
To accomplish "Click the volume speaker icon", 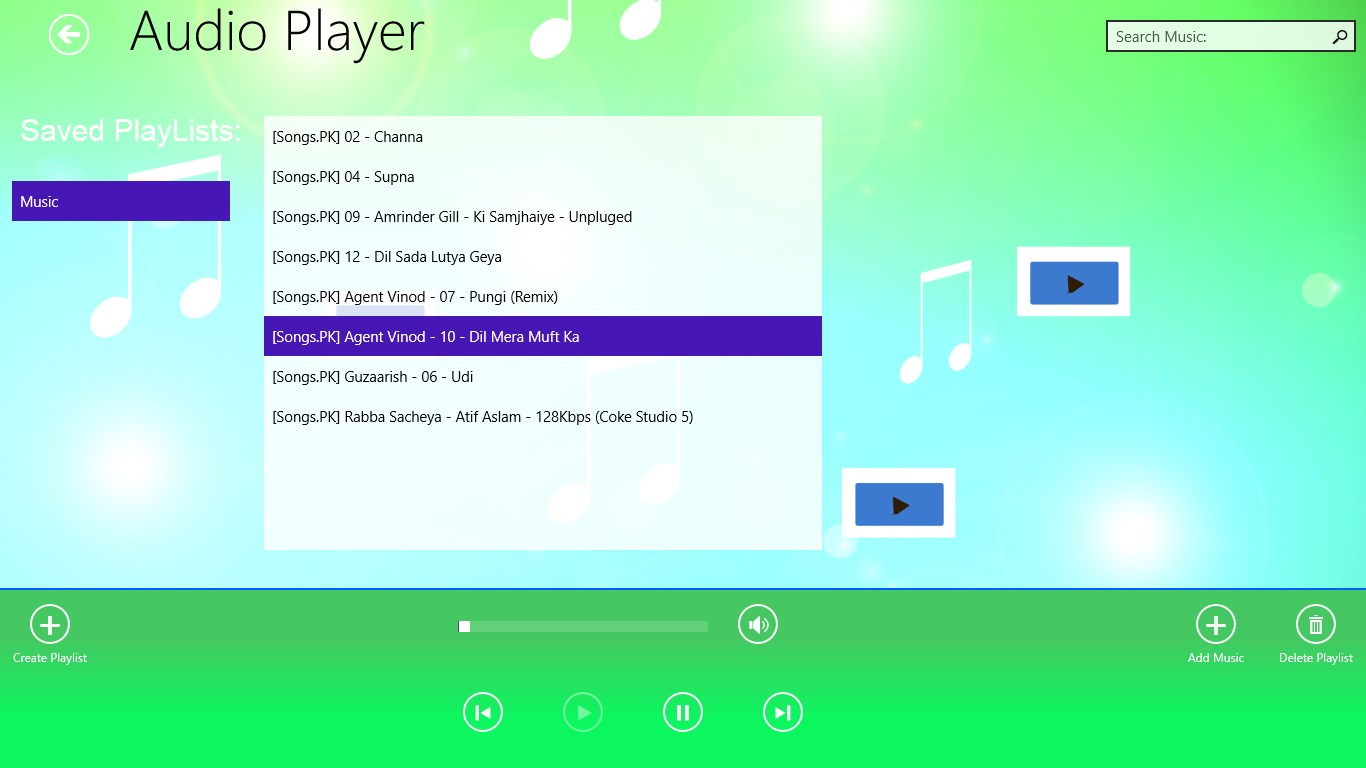I will tap(757, 623).
